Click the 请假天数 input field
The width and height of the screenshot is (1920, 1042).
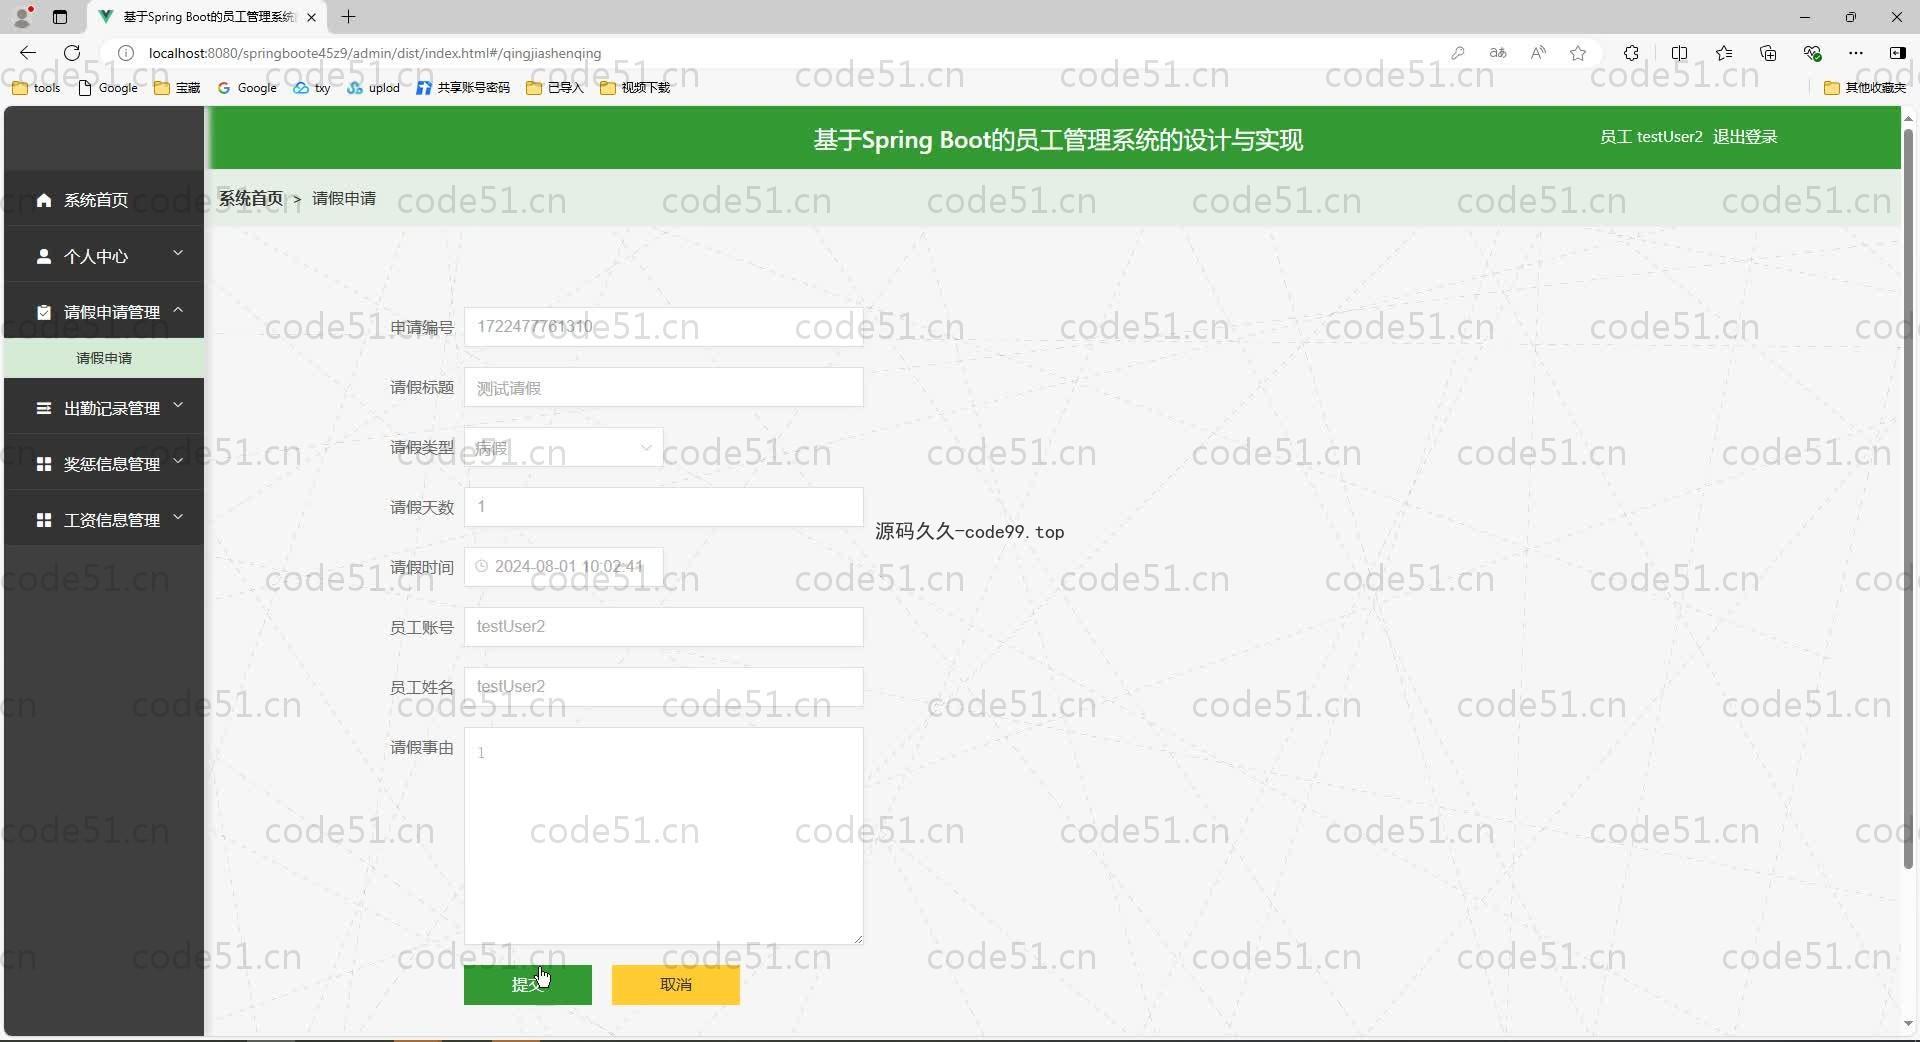pos(663,507)
